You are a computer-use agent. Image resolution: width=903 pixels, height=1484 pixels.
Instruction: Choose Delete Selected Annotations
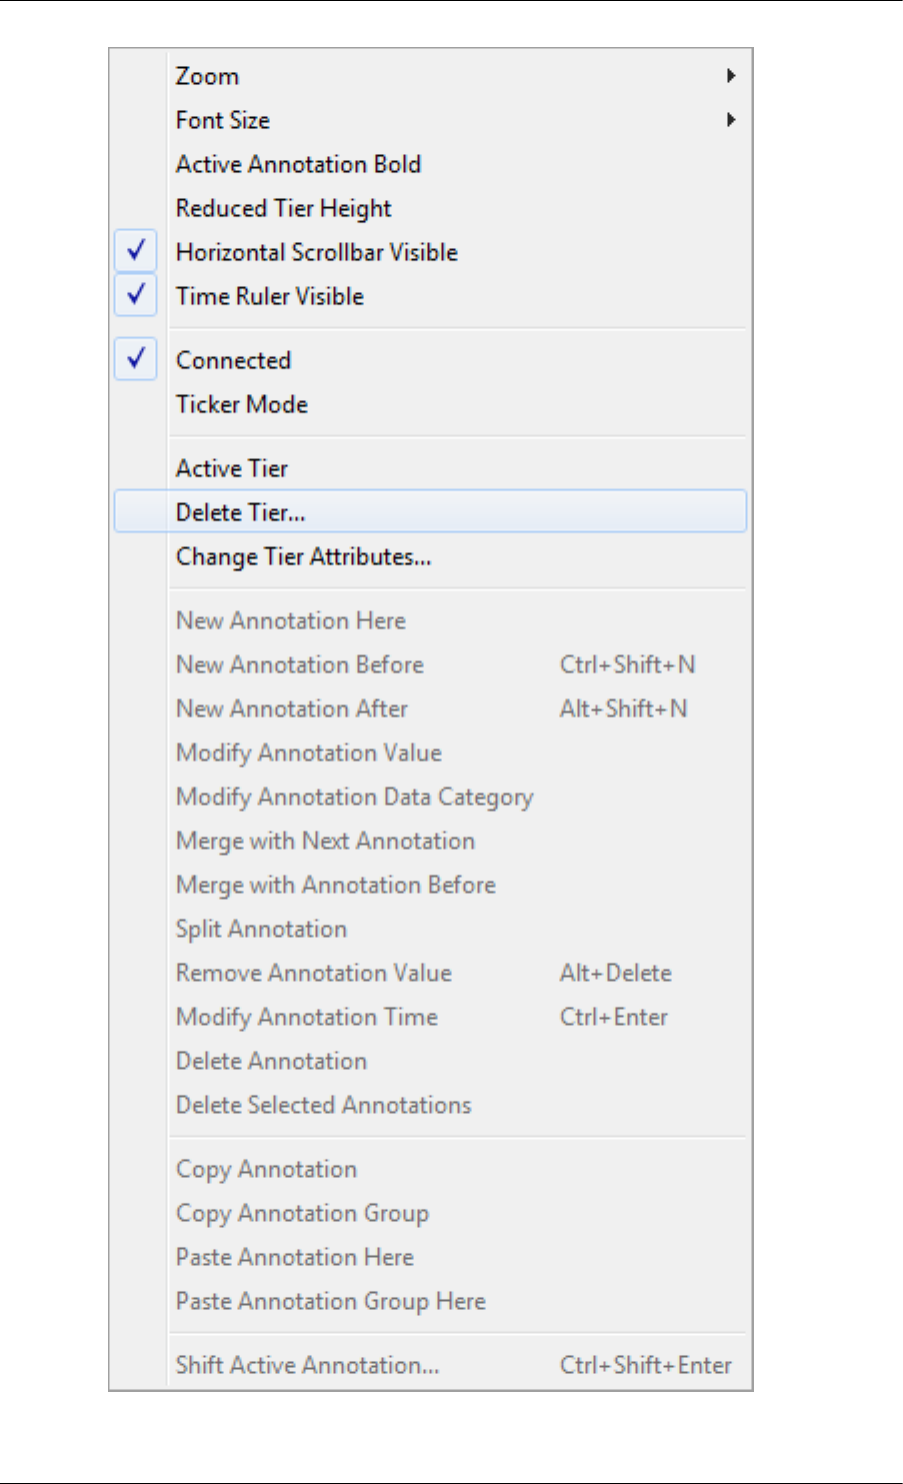(x=323, y=1104)
